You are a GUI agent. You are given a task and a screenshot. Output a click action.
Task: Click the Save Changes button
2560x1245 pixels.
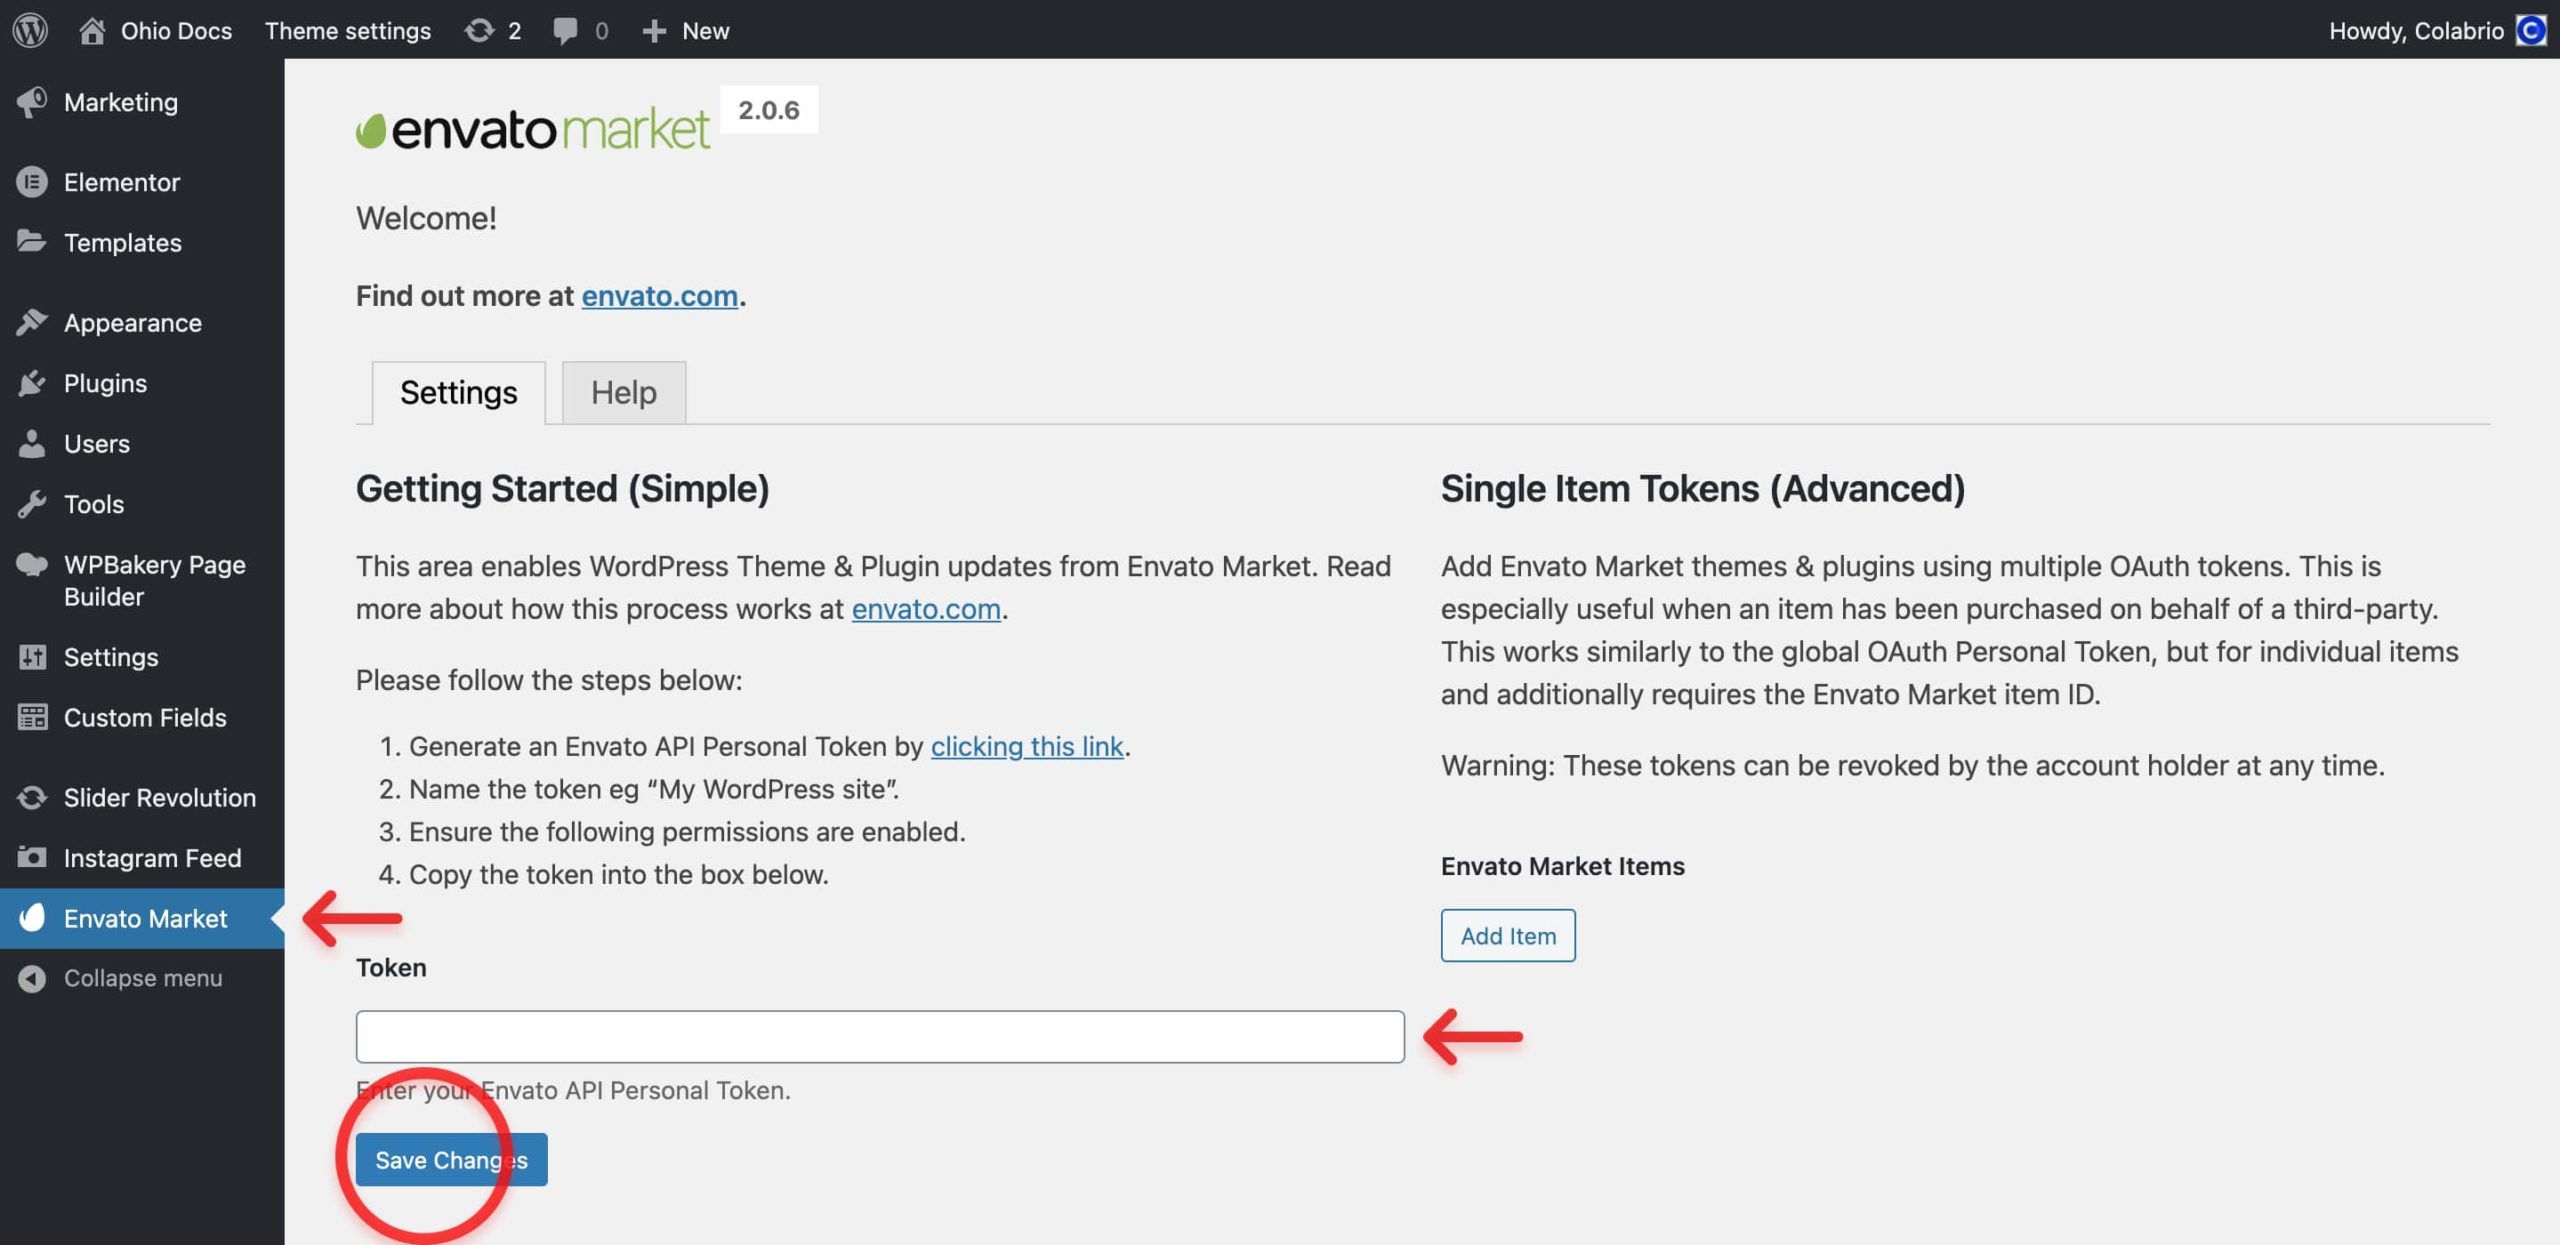(452, 1159)
